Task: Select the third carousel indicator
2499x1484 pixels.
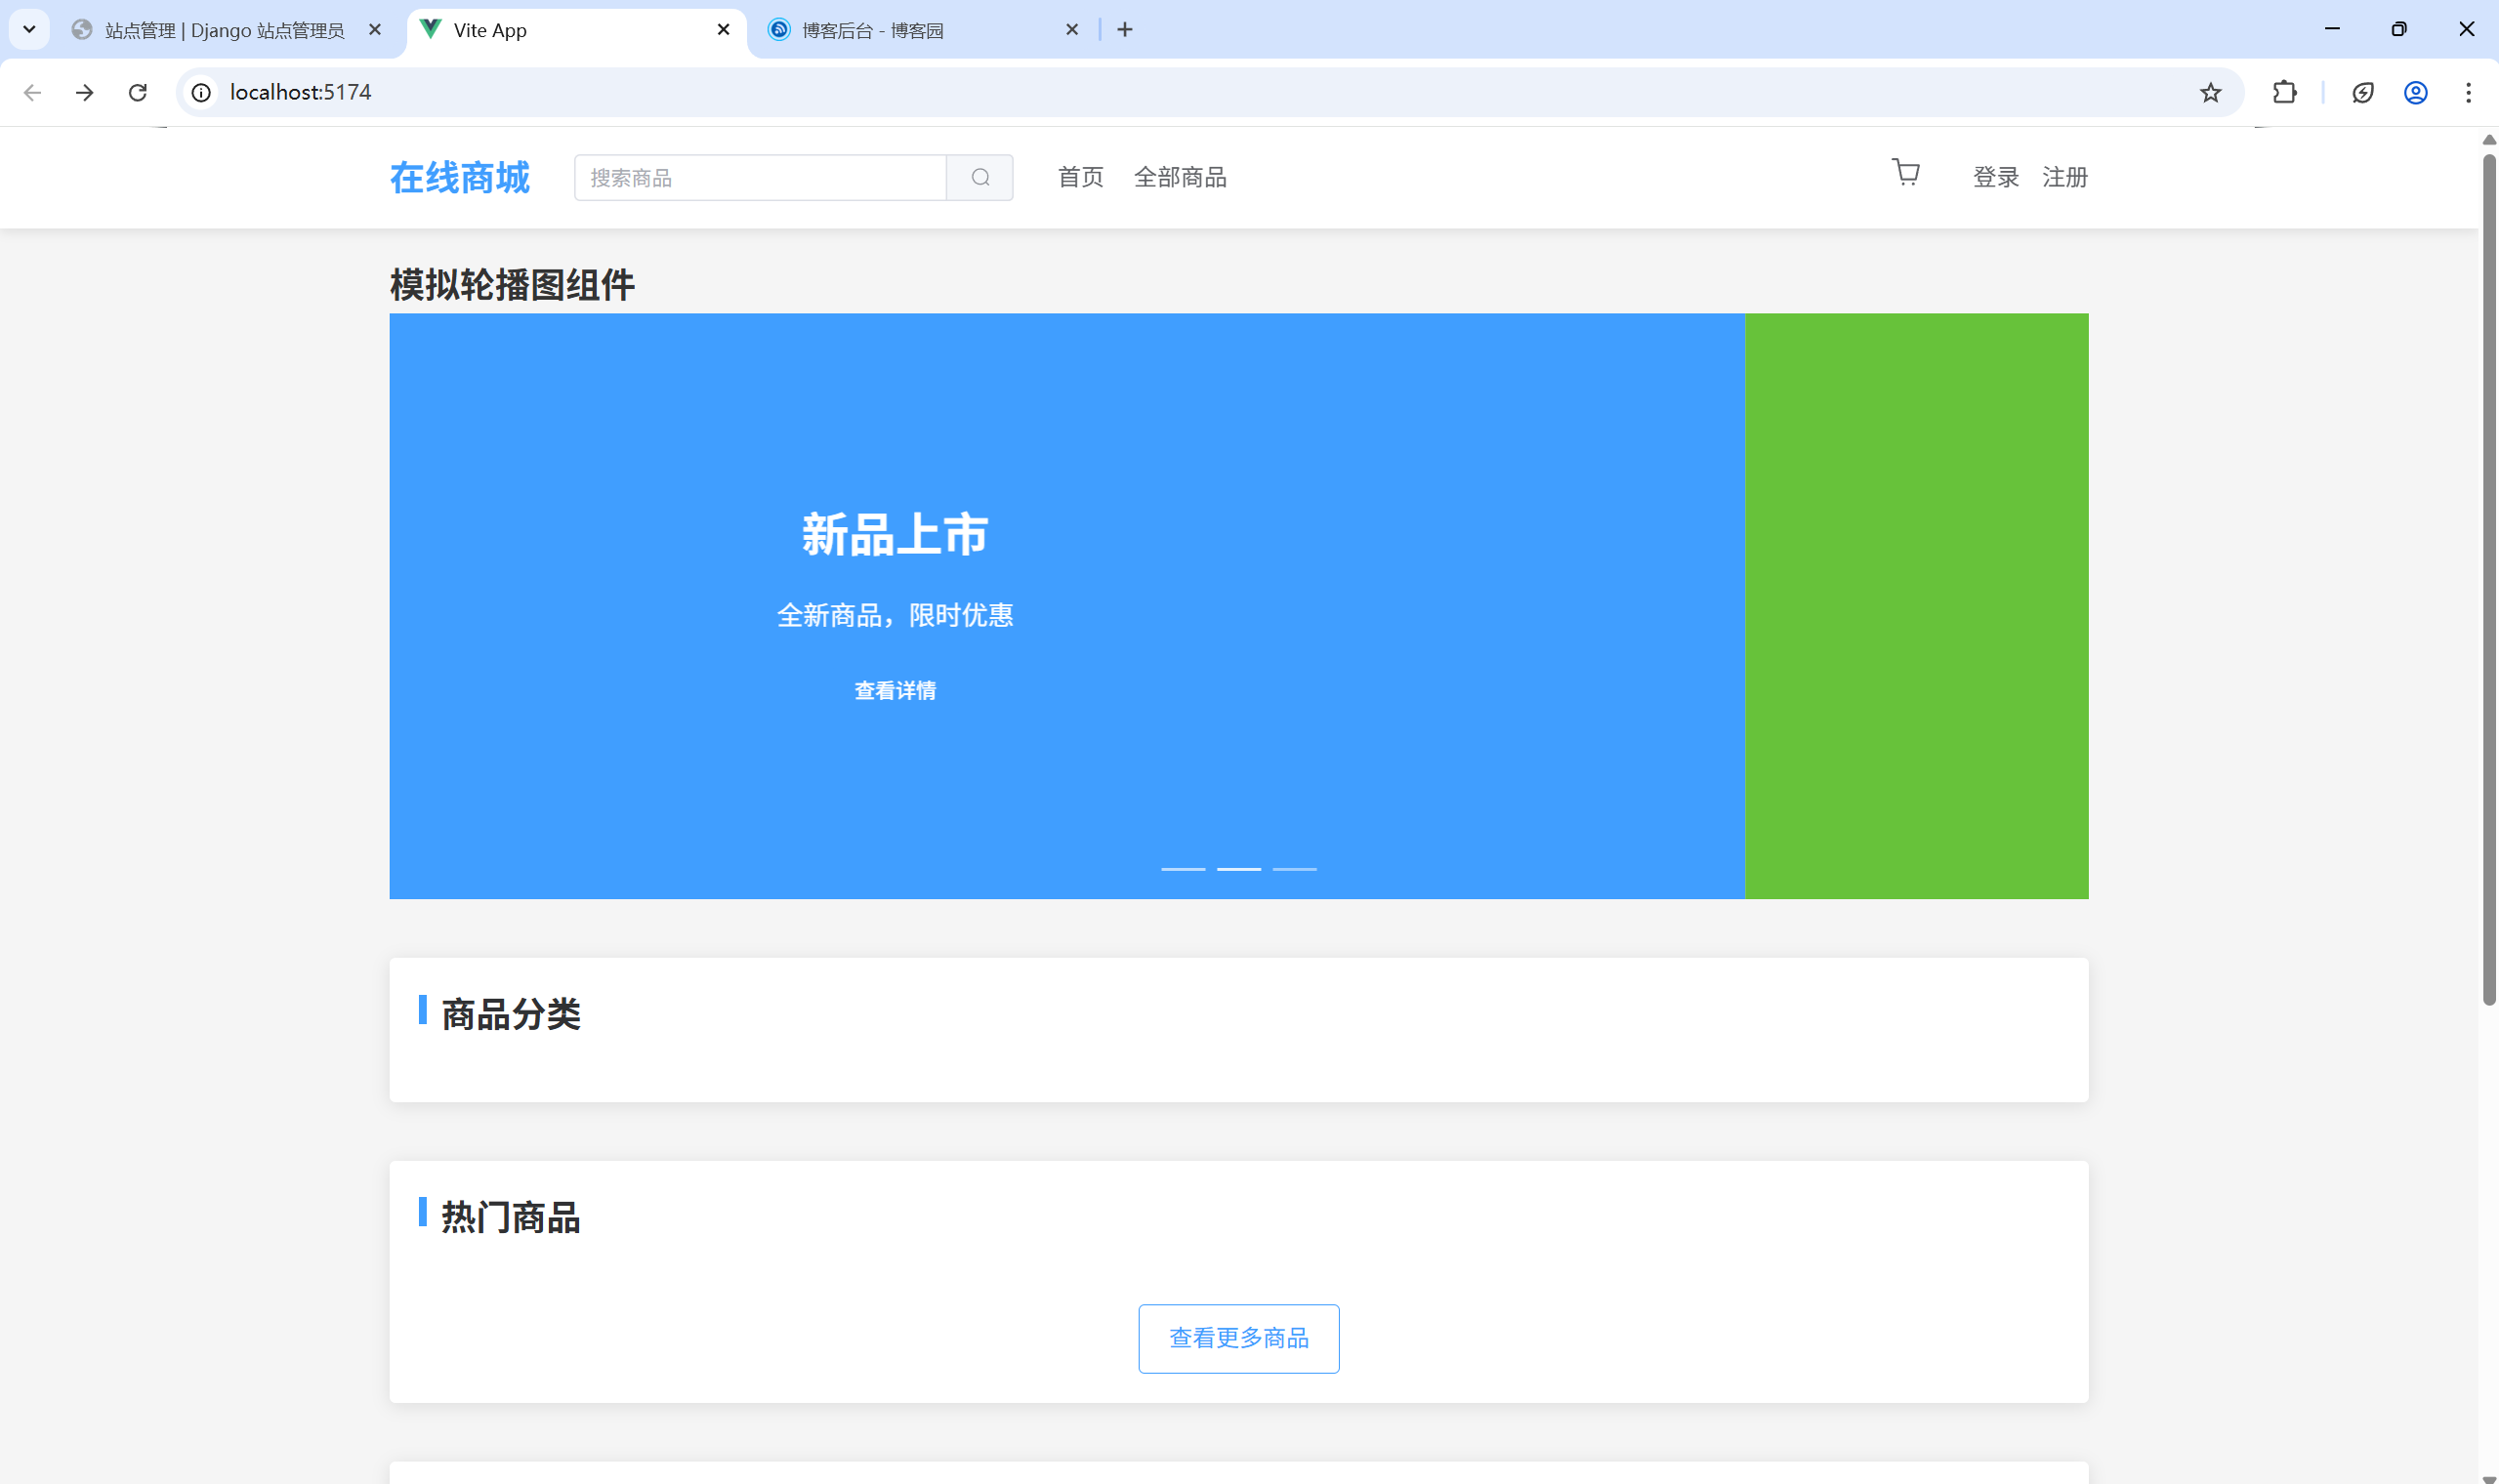Action: tap(1294, 869)
